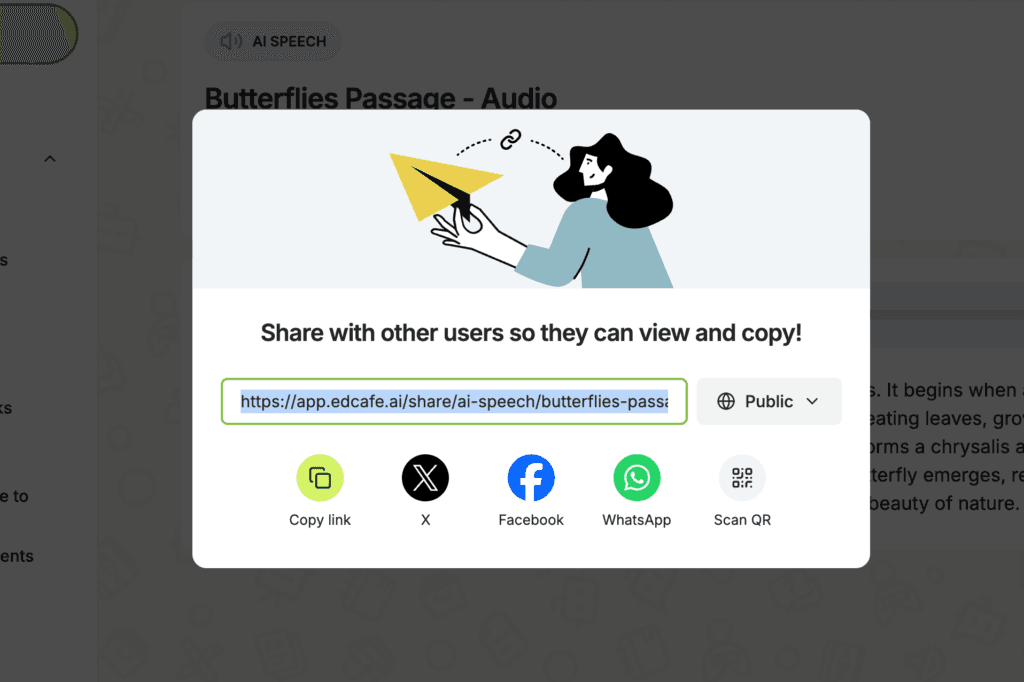
Task: Open the Scan QR code icon
Action: coord(743,478)
